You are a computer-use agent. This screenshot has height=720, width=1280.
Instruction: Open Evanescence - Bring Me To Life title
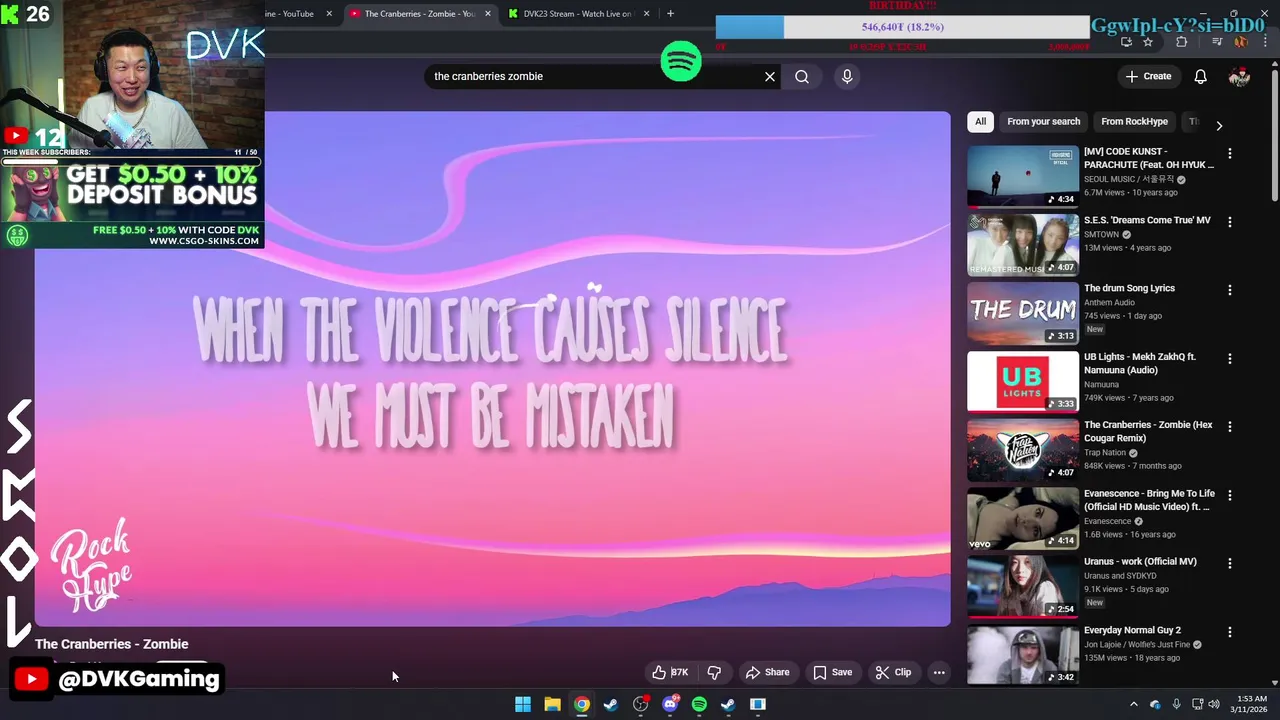1149,500
